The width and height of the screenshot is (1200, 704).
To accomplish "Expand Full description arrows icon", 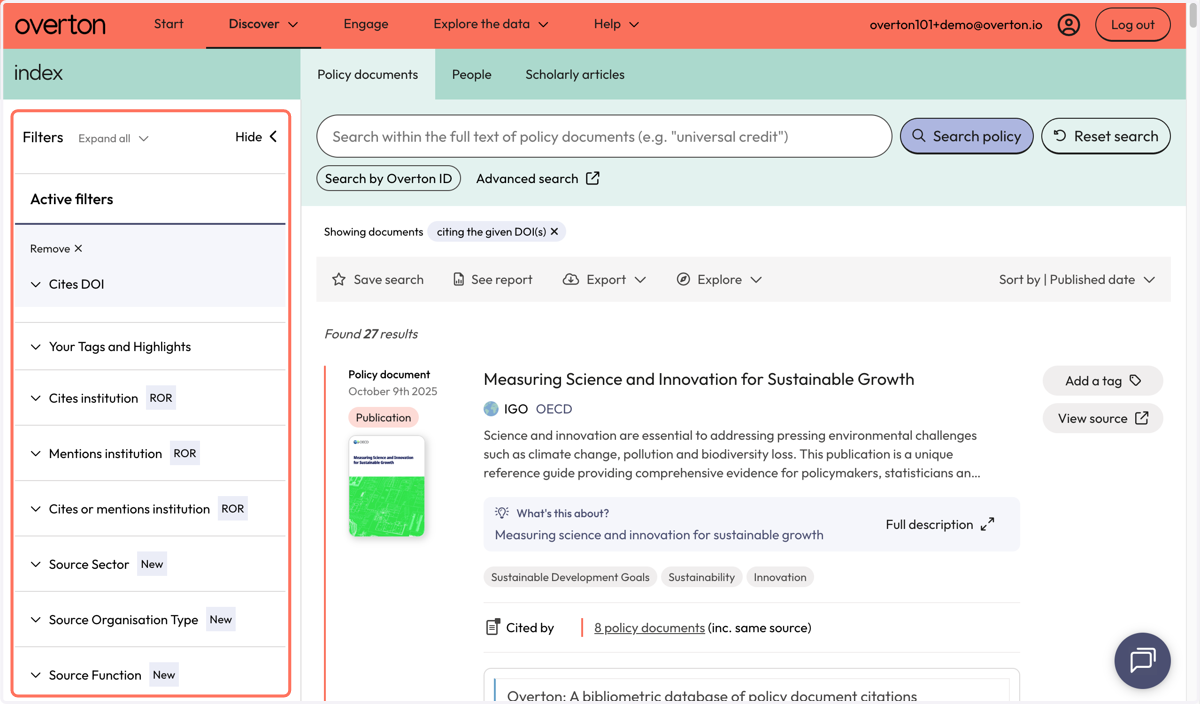I will (987, 524).
